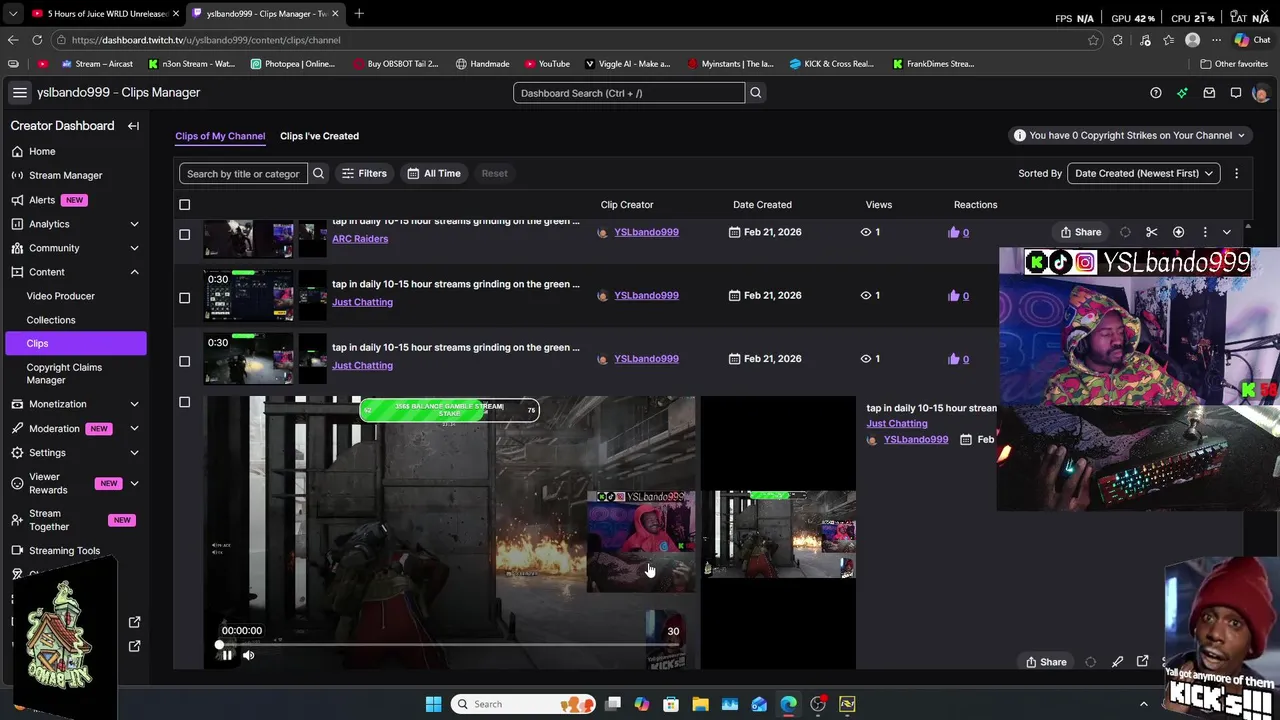Collapse the Creator Dashboard sidebar

coord(133,126)
